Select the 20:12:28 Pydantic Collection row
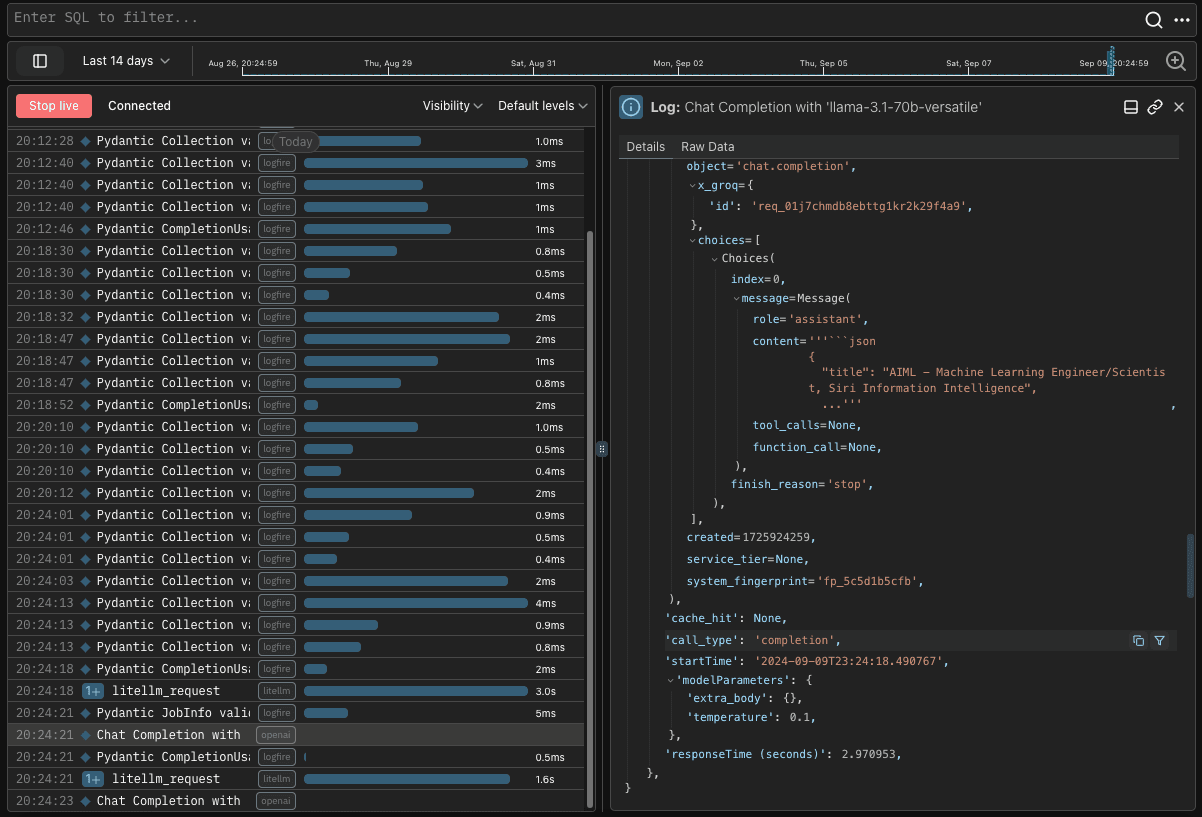This screenshot has height=817, width=1202. [296, 141]
